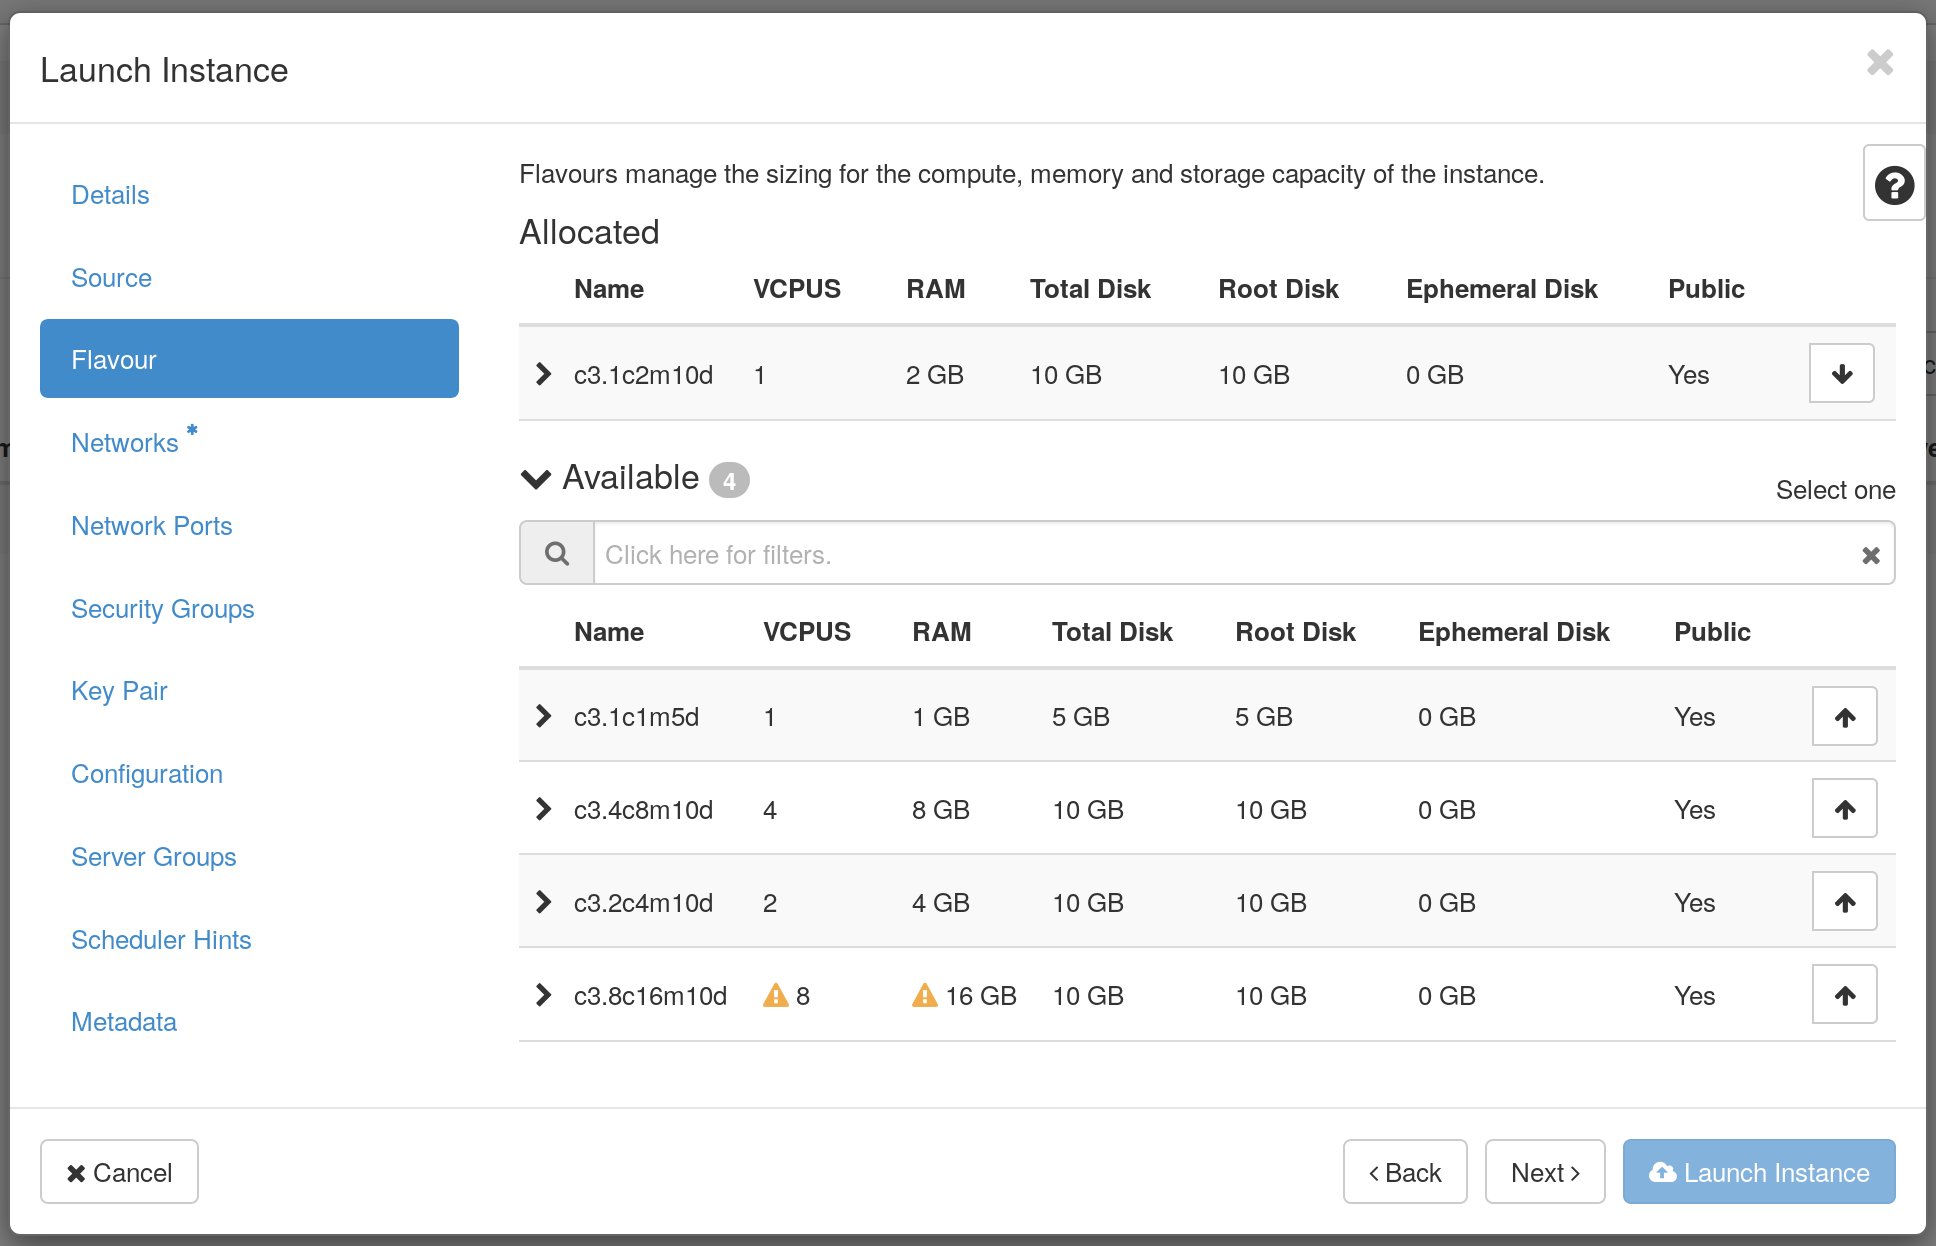Image resolution: width=1936 pixels, height=1246 pixels.
Task: Expand details of c3.4c8m10d row
Action: (x=543, y=809)
